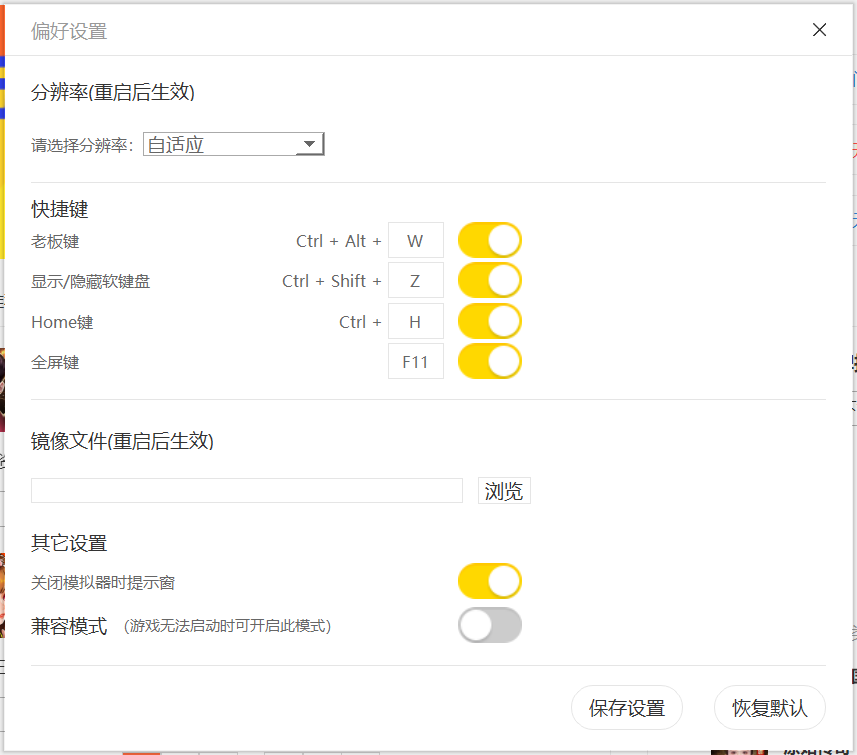
Task: Disable the 老板键 hotkey toggle
Action: [489, 240]
